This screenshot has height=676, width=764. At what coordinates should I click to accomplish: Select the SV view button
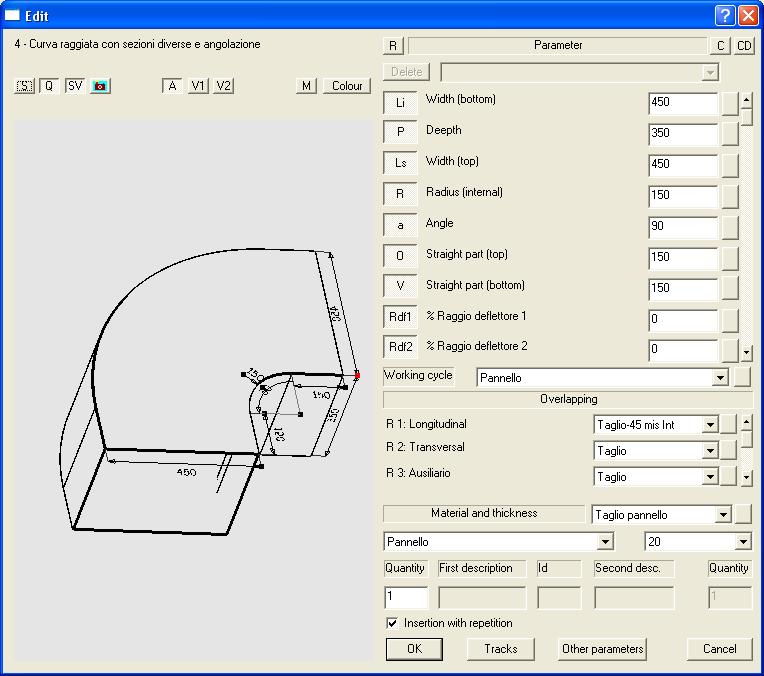[x=75, y=86]
